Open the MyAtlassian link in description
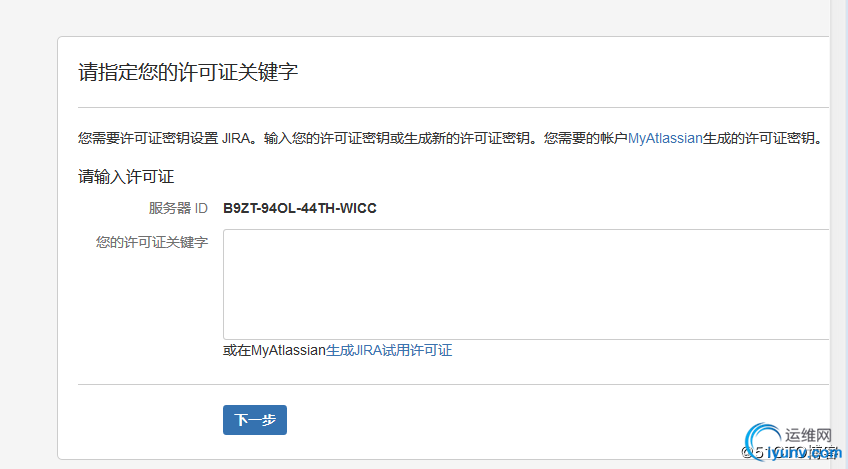This screenshot has height=469, width=848. (x=665, y=138)
